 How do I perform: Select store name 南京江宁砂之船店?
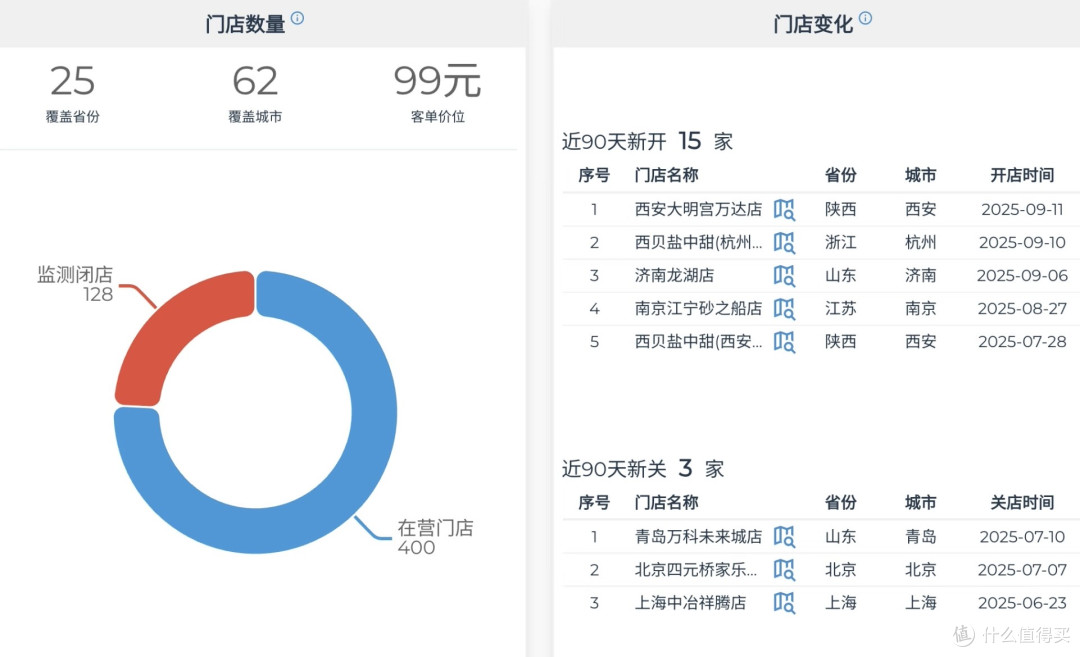pyautogui.click(x=698, y=309)
